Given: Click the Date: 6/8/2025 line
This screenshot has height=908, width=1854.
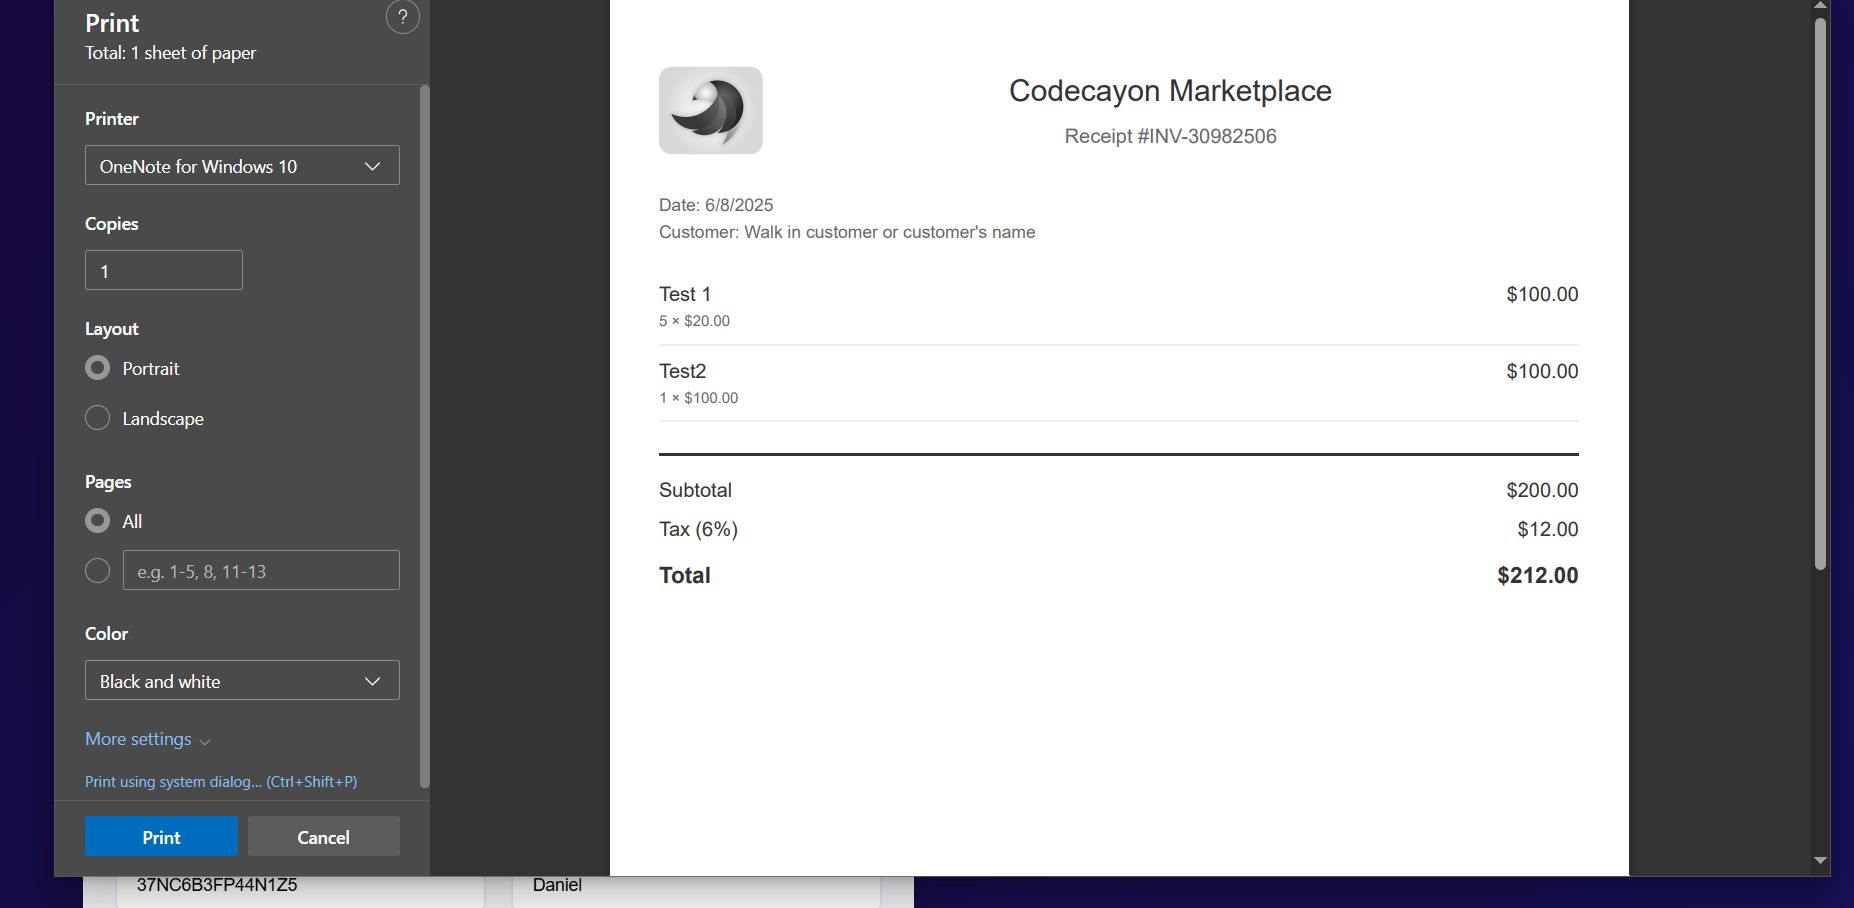Looking at the screenshot, I should 716,205.
